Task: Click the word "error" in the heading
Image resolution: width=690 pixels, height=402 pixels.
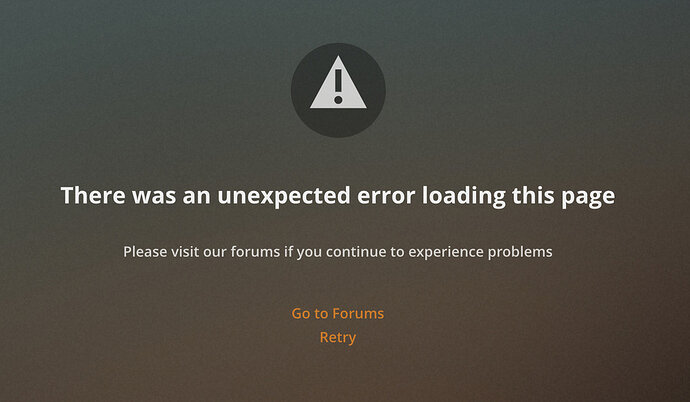Action: coord(386,197)
